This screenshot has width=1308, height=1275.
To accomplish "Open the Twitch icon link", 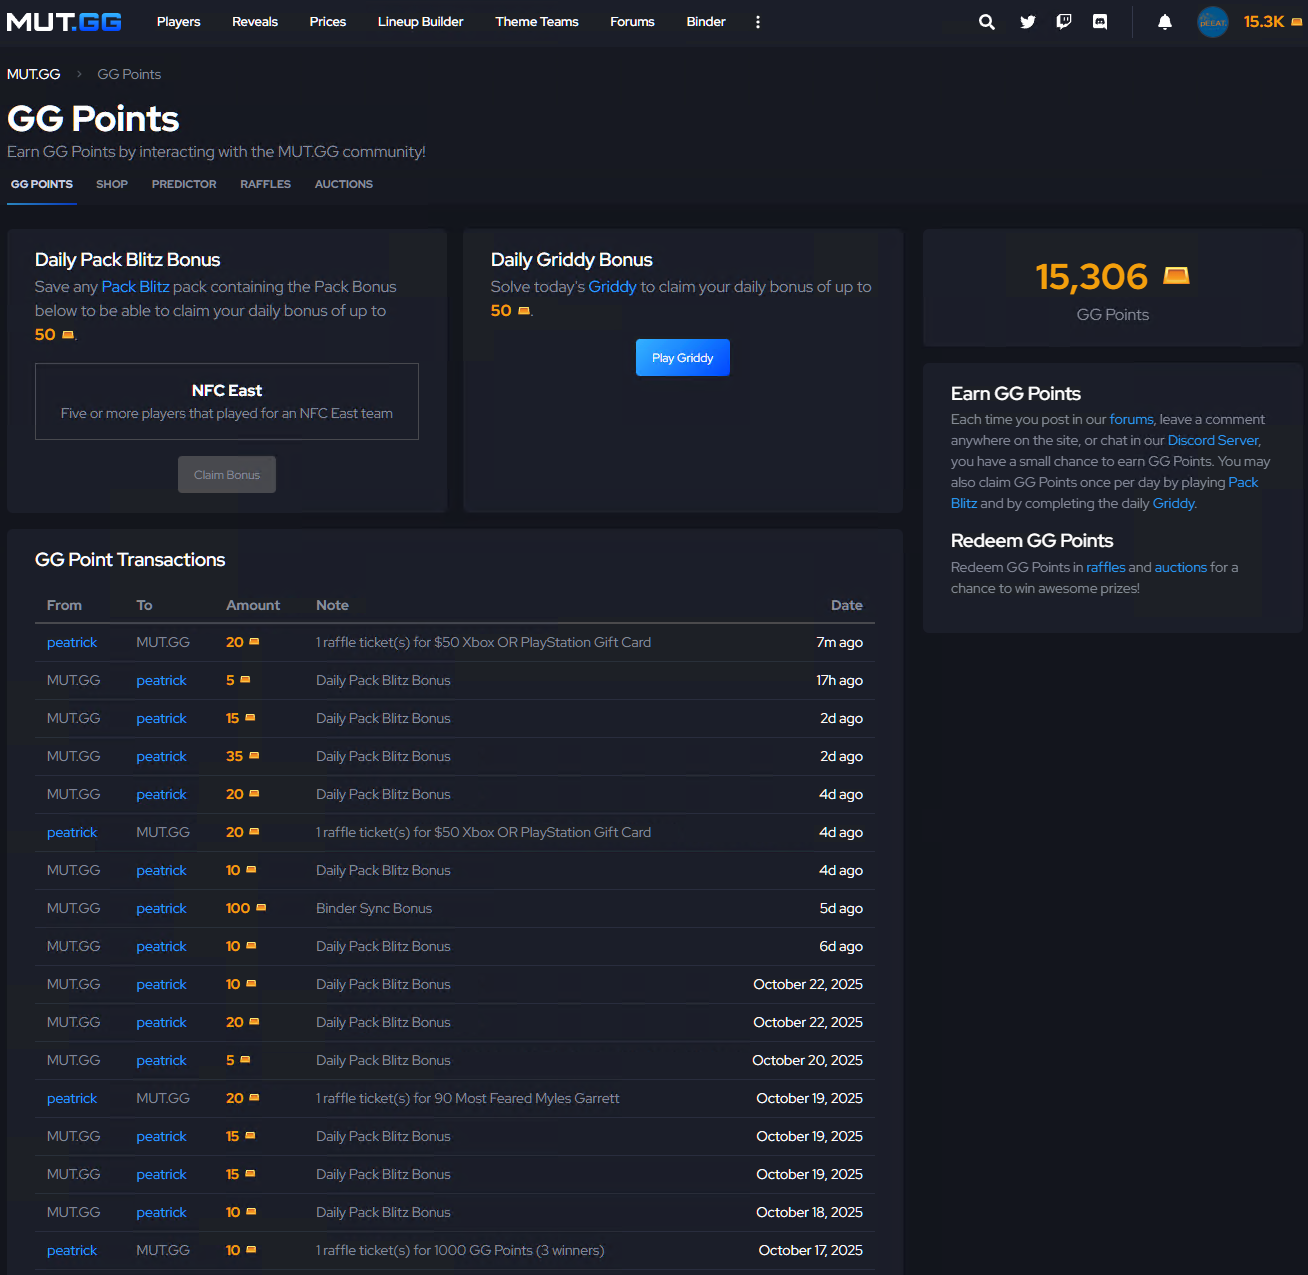I will tap(1064, 22).
